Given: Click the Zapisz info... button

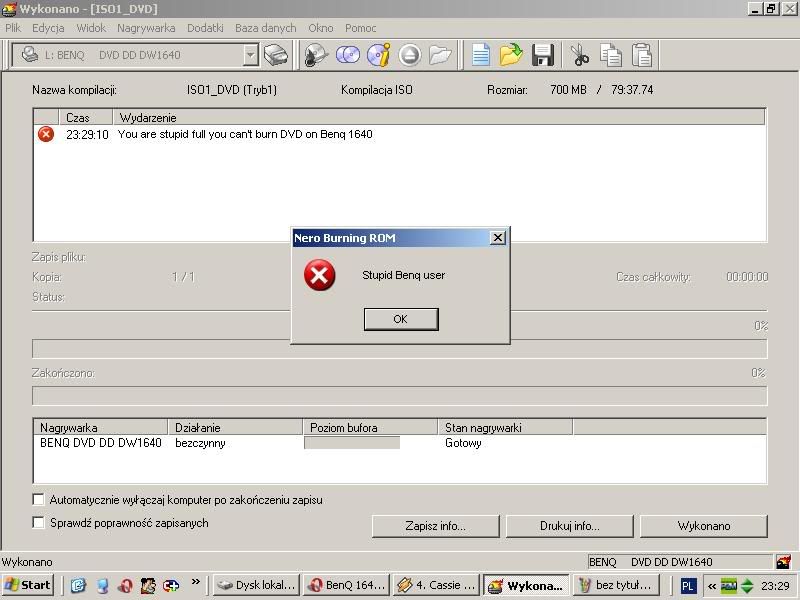Looking at the screenshot, I should click(x=435, y=526).
